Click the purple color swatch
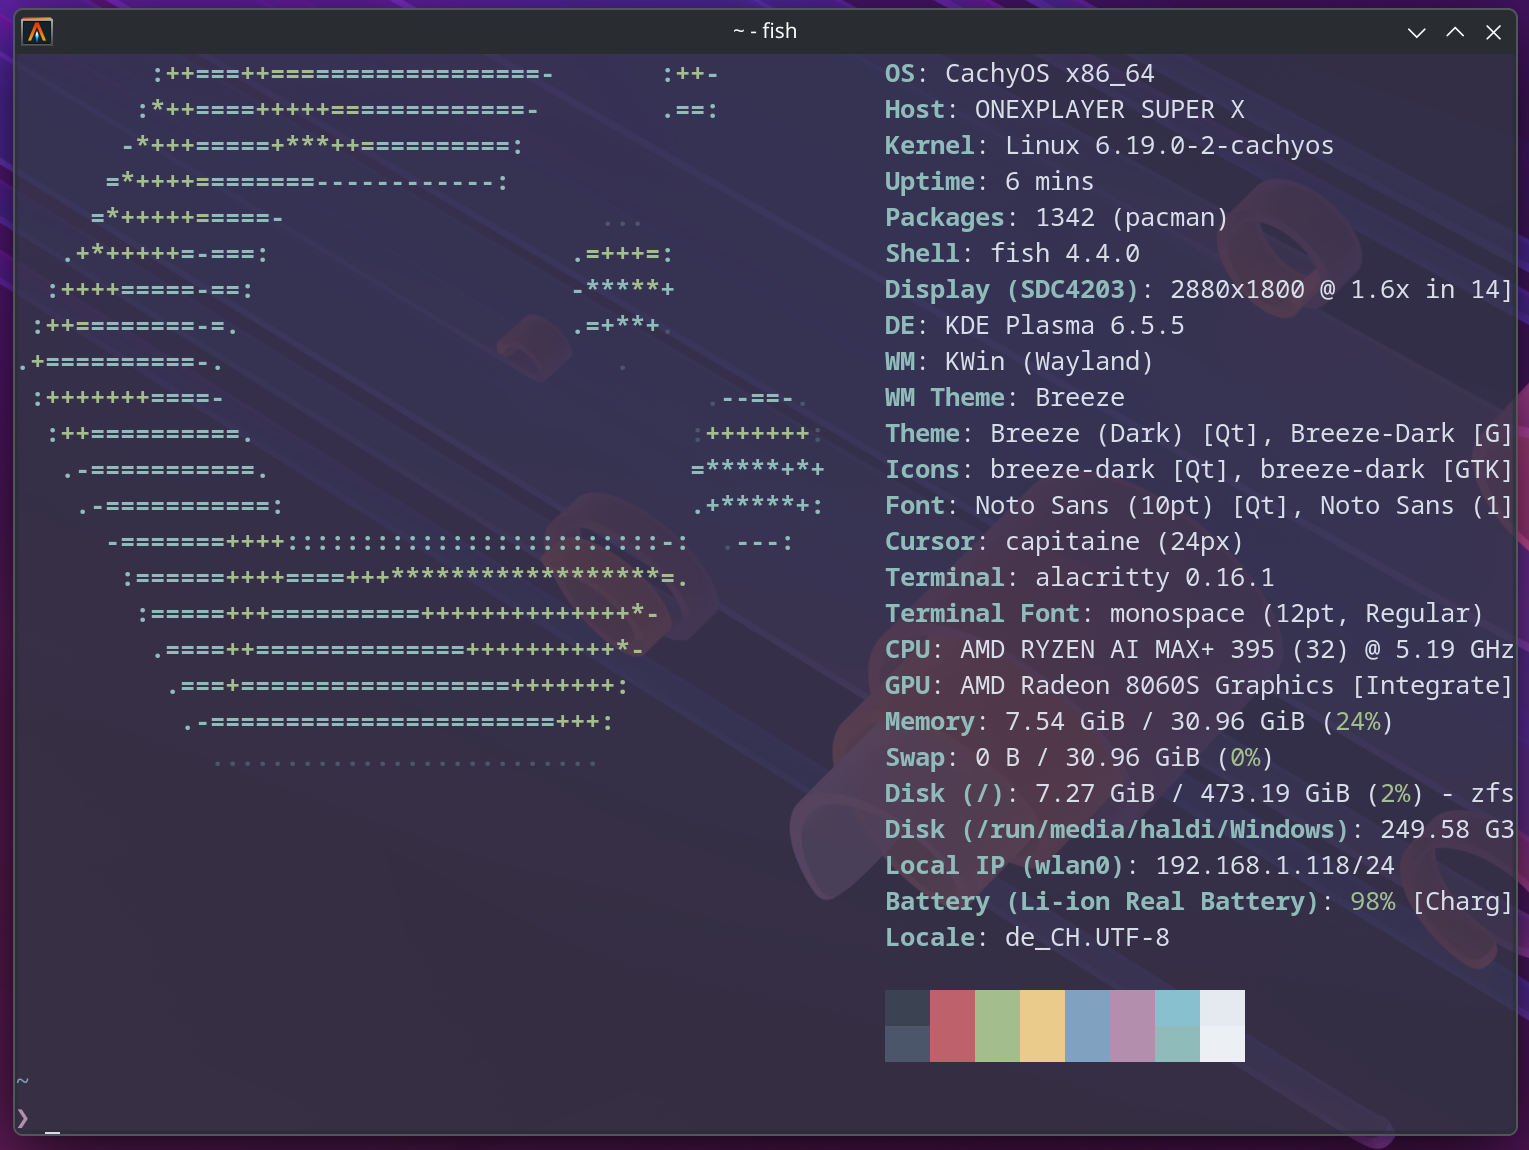1529x1150 pixels. coord(1132,1026)
